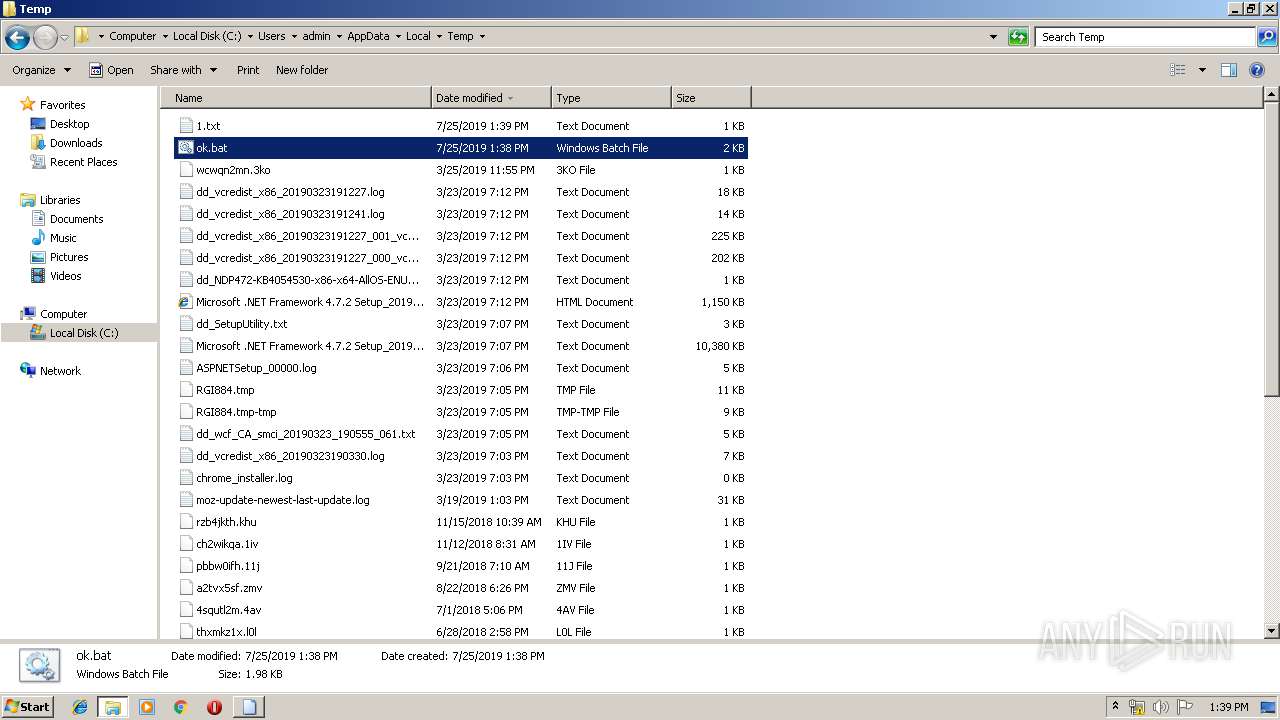Click the Windows Explorer taskbar icon
1280x720 pixels.
pyautogui.click(x=112, y=707)
